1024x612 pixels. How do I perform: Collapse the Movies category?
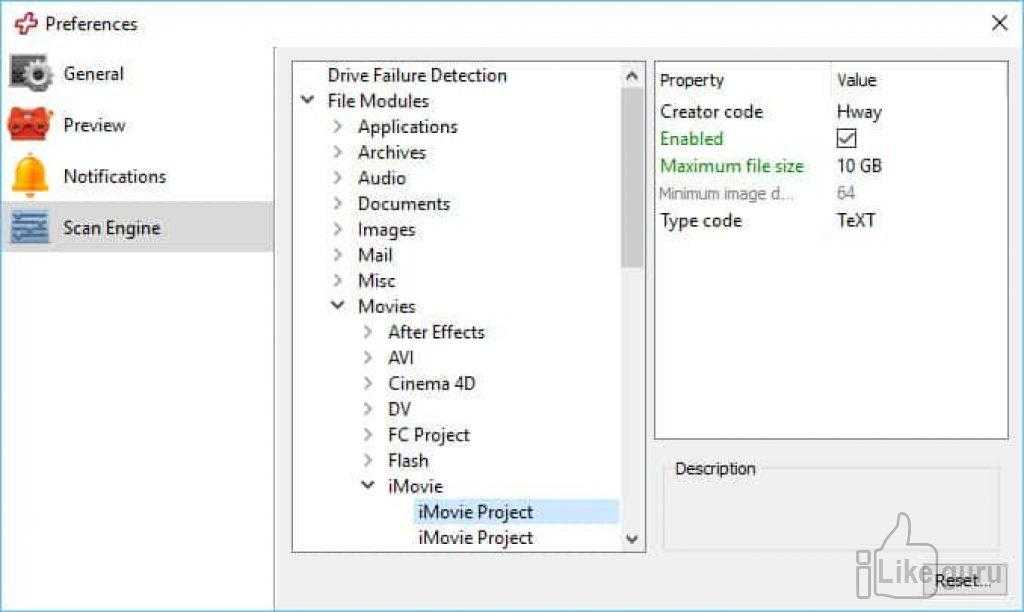coord(338,306)
